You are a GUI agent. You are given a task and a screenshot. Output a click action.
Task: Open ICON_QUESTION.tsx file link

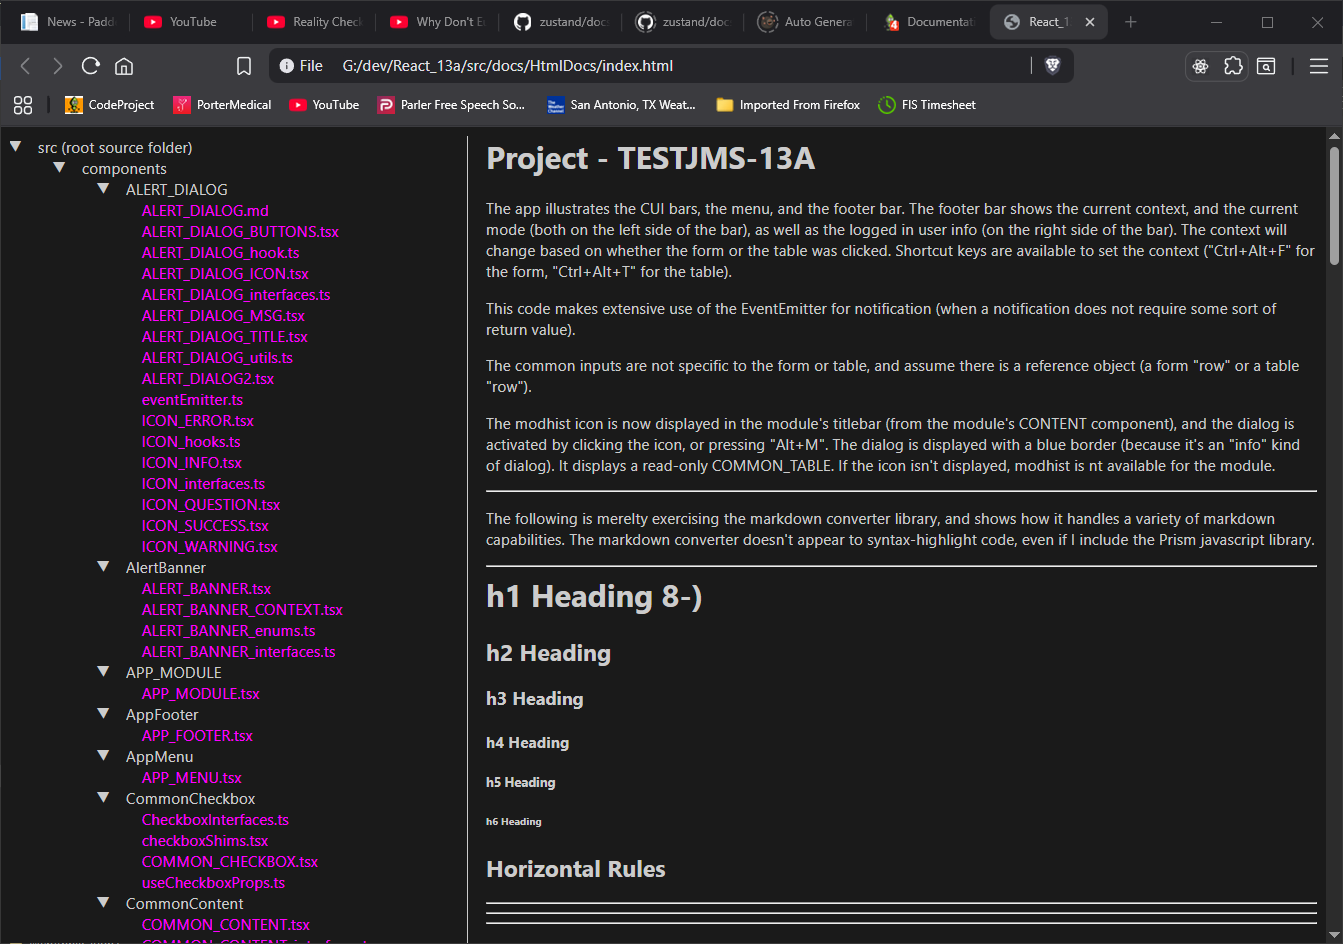pos(211,505)
